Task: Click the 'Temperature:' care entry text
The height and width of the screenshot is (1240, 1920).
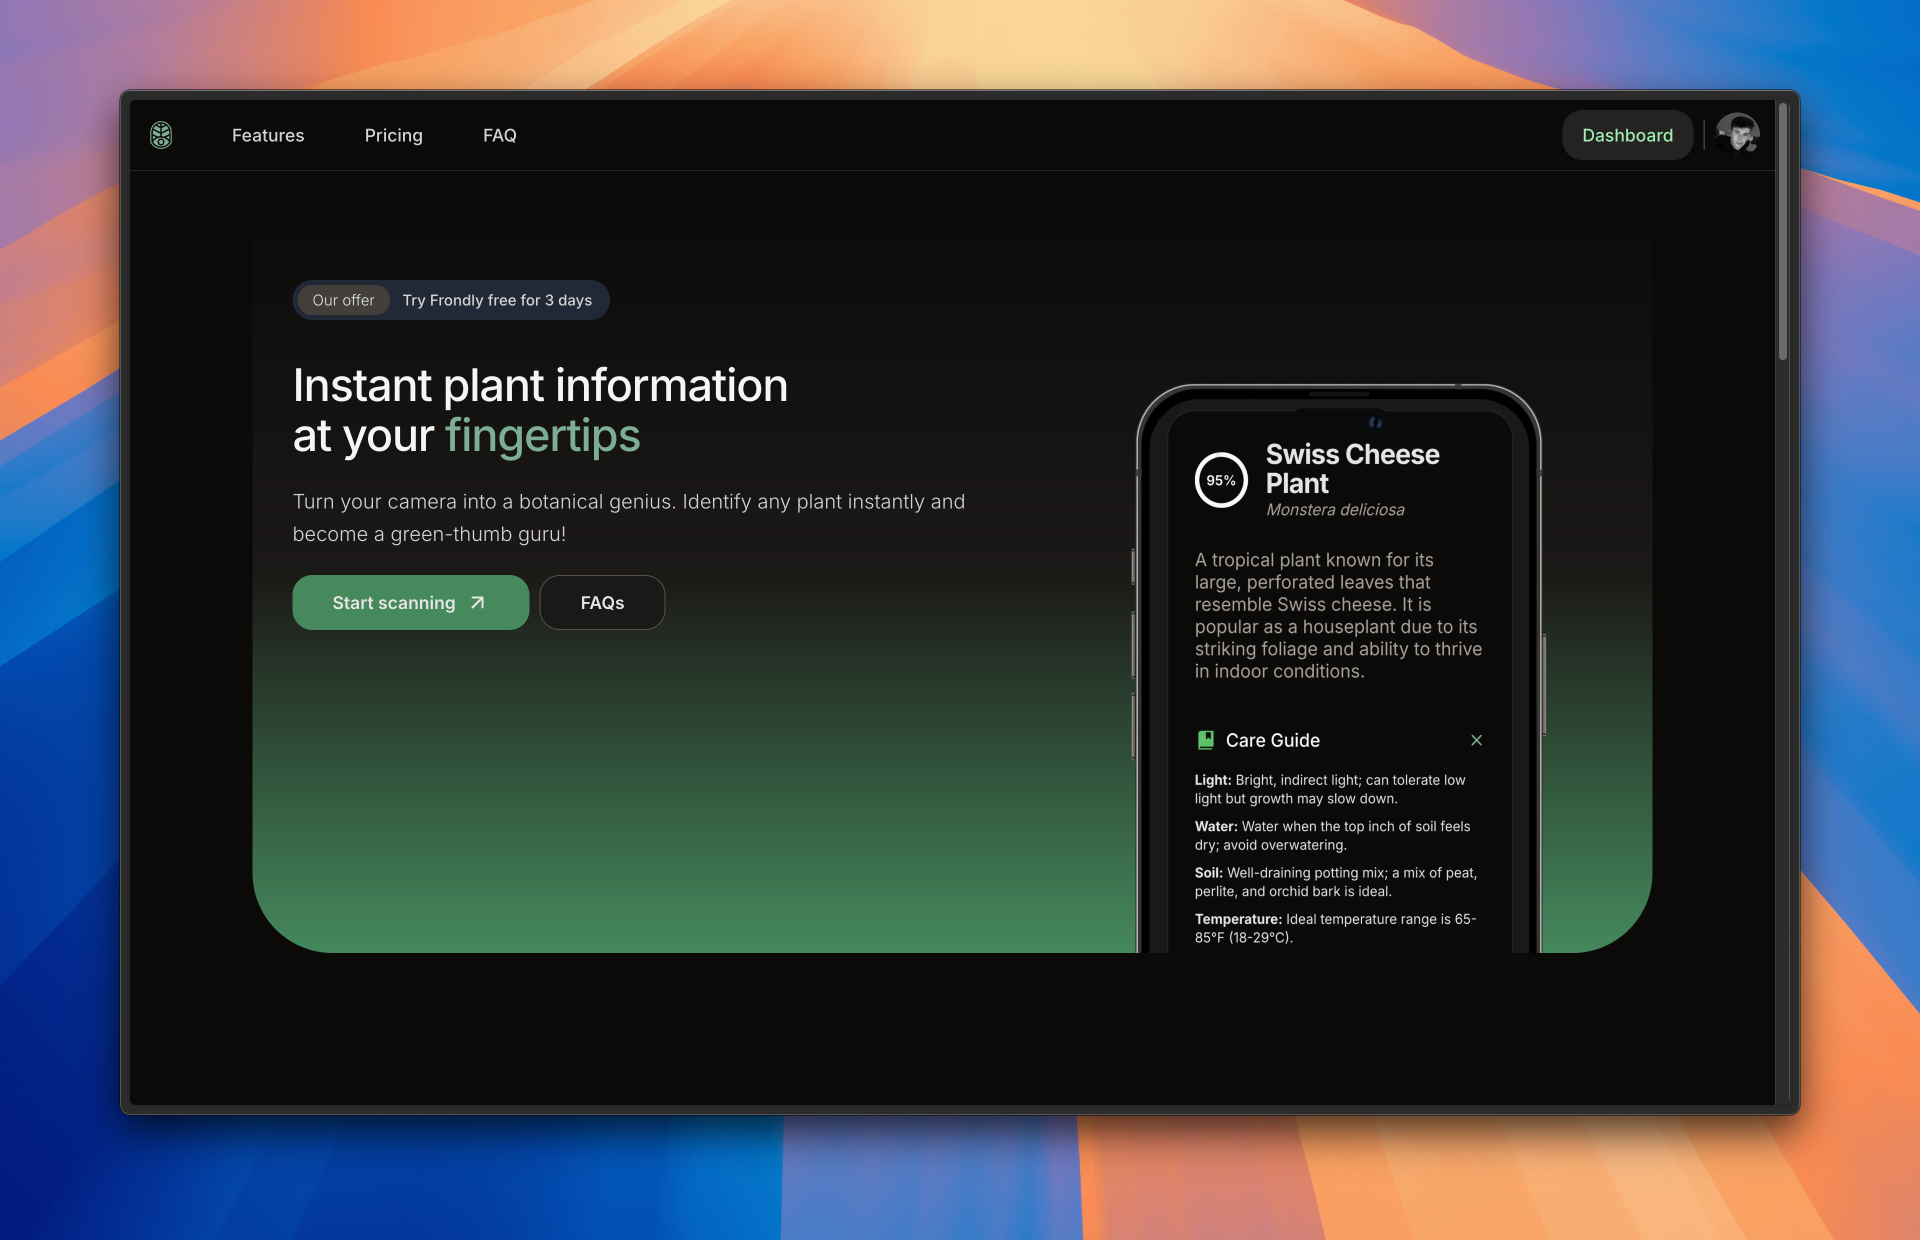Action: [1335, 928]
